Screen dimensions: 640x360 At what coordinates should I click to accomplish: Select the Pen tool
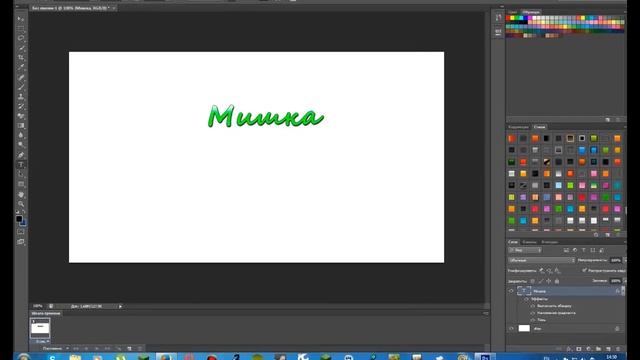tap(21, 155)
